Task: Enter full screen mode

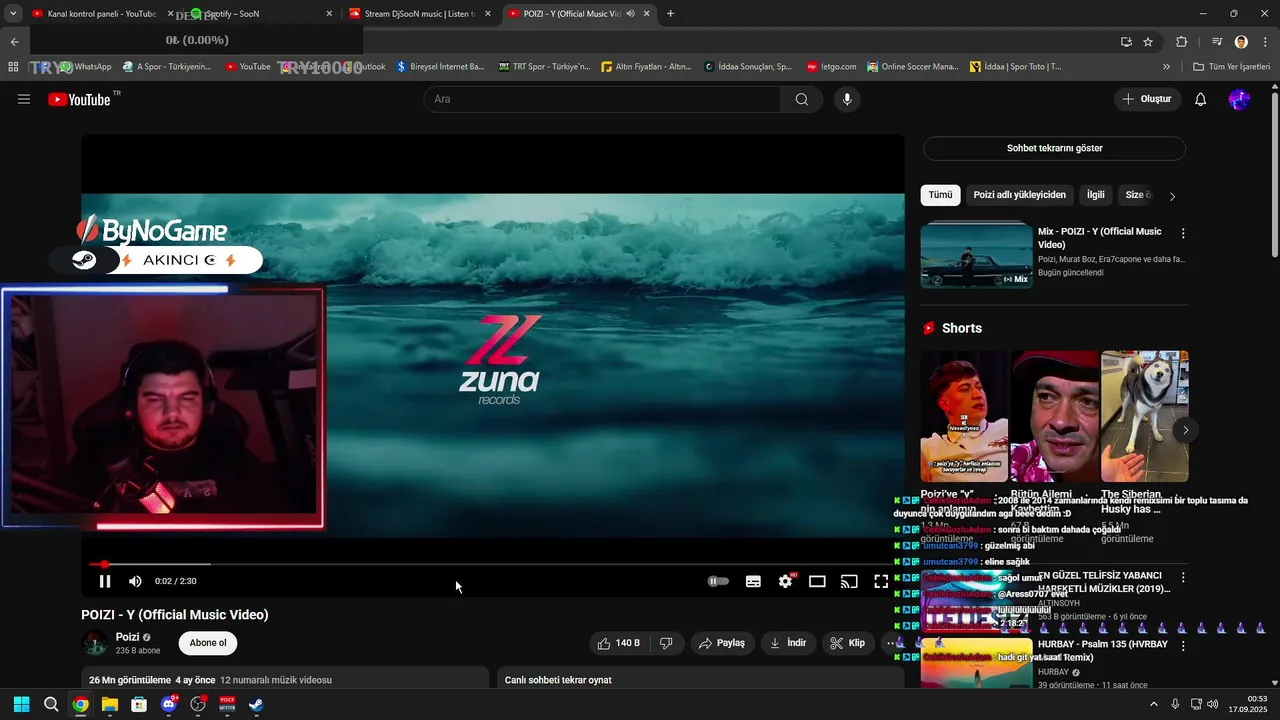Action: pos(881,581)
